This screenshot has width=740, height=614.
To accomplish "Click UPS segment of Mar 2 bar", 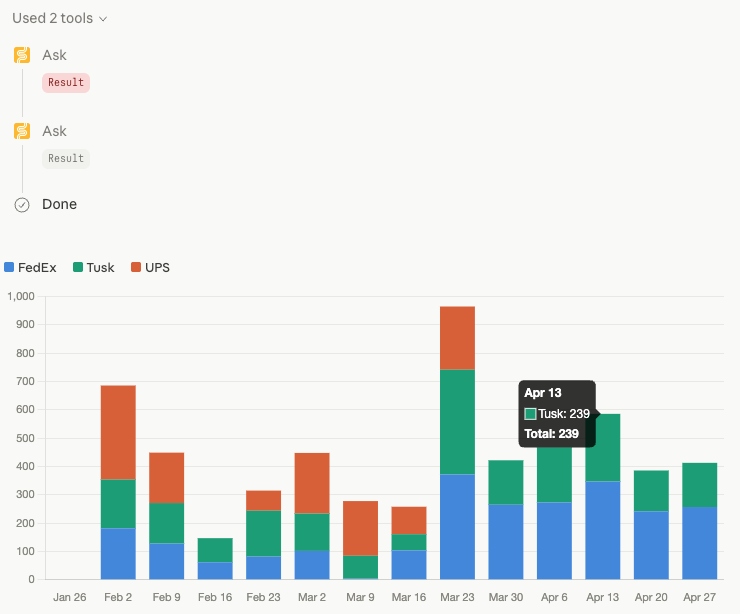I will click(312, 483).
